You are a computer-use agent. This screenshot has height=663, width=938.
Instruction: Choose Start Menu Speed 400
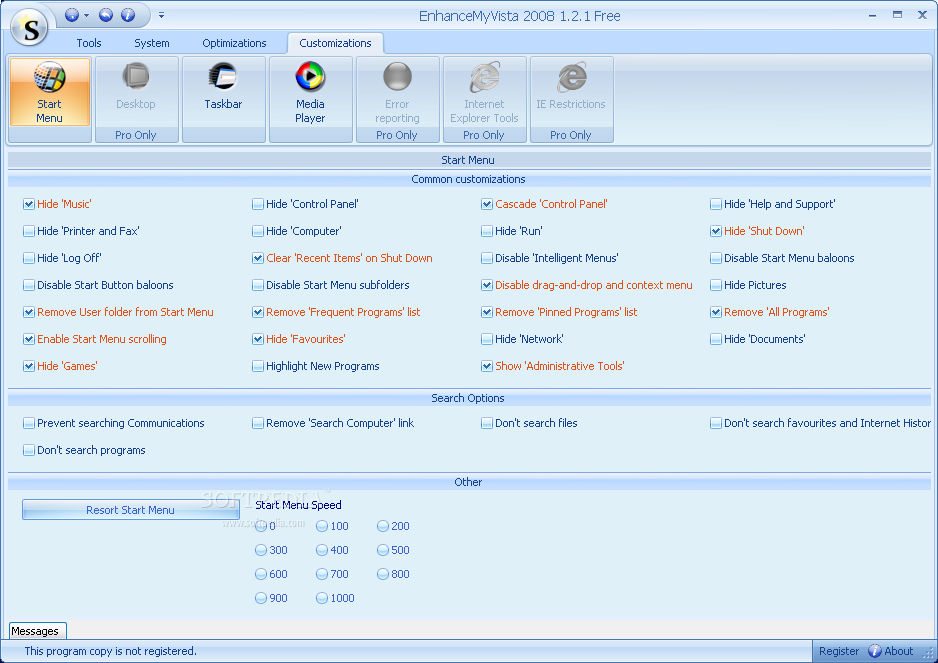pyautogui.click(x=322, y=550)
